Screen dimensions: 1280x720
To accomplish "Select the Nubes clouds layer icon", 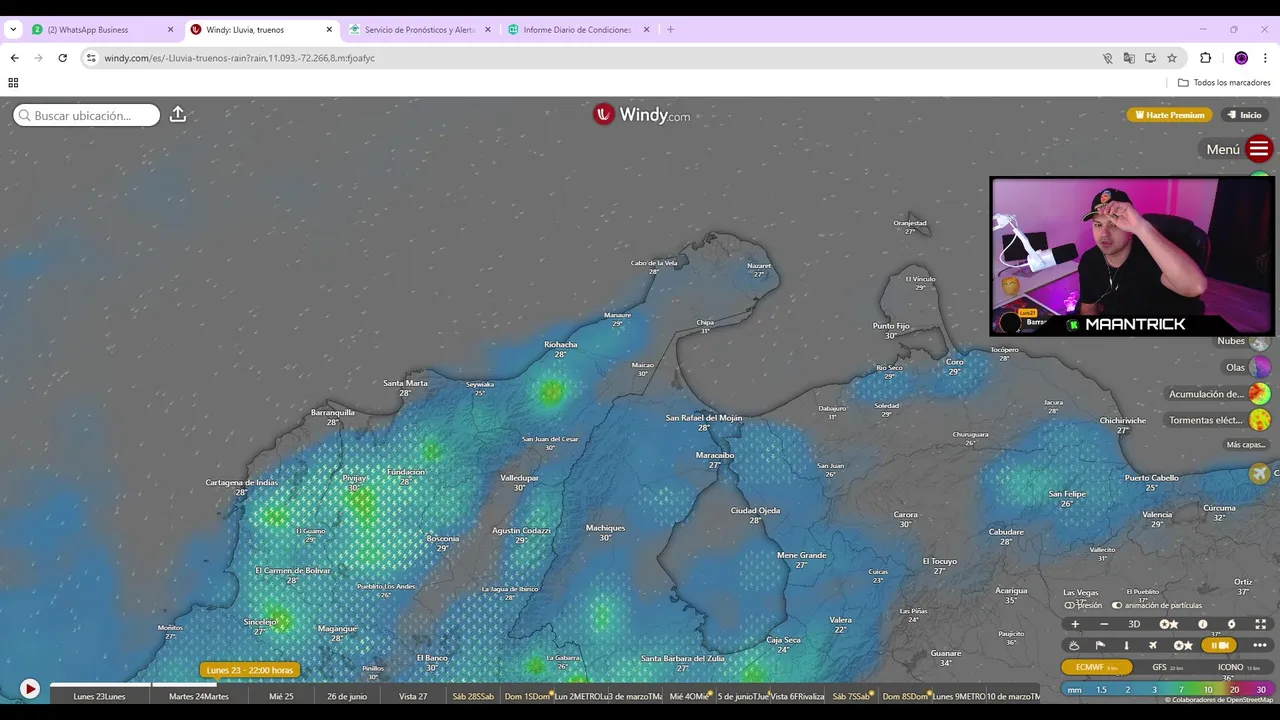I will click(1260, 342).
